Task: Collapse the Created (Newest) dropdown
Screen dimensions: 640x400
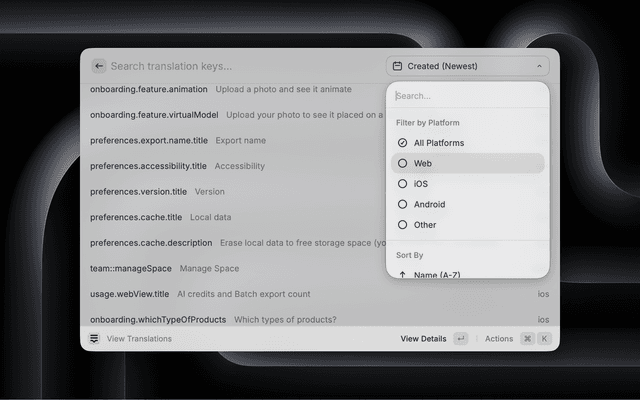Action: pos(467,66)
